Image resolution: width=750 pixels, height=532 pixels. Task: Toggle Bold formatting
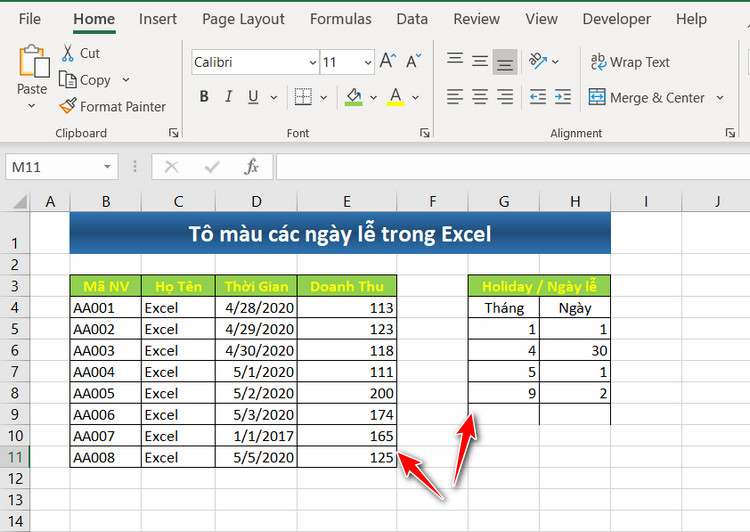pos(204,97)
